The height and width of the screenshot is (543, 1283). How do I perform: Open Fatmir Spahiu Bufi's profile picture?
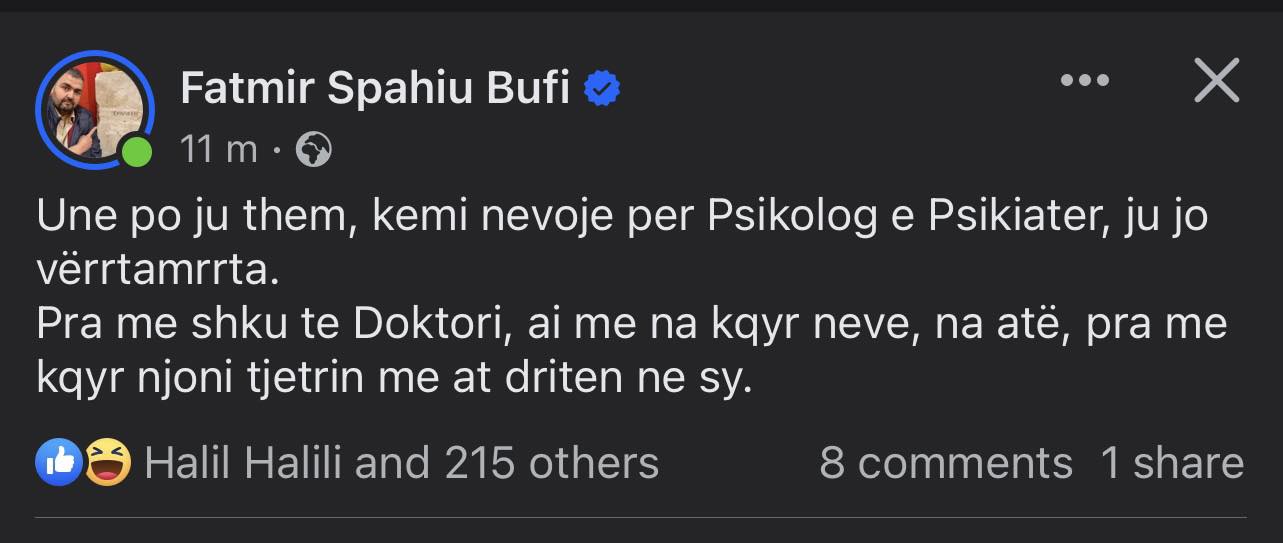[x=92, y=108]
